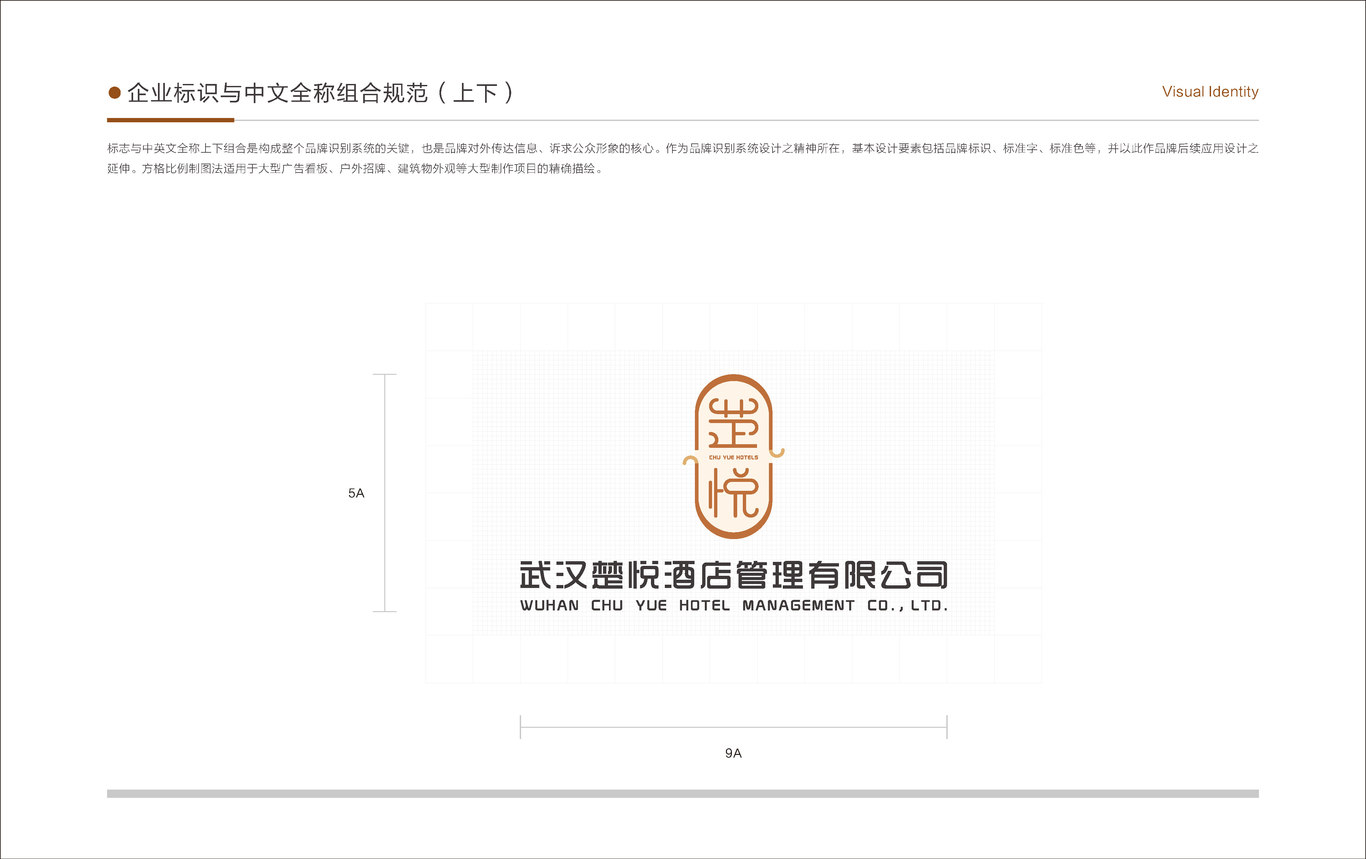Click the Chu Yue capsule-shaped logo emblem
Image resolution: width=1366 pixels, height=859 pixels.
coord(734,456)
